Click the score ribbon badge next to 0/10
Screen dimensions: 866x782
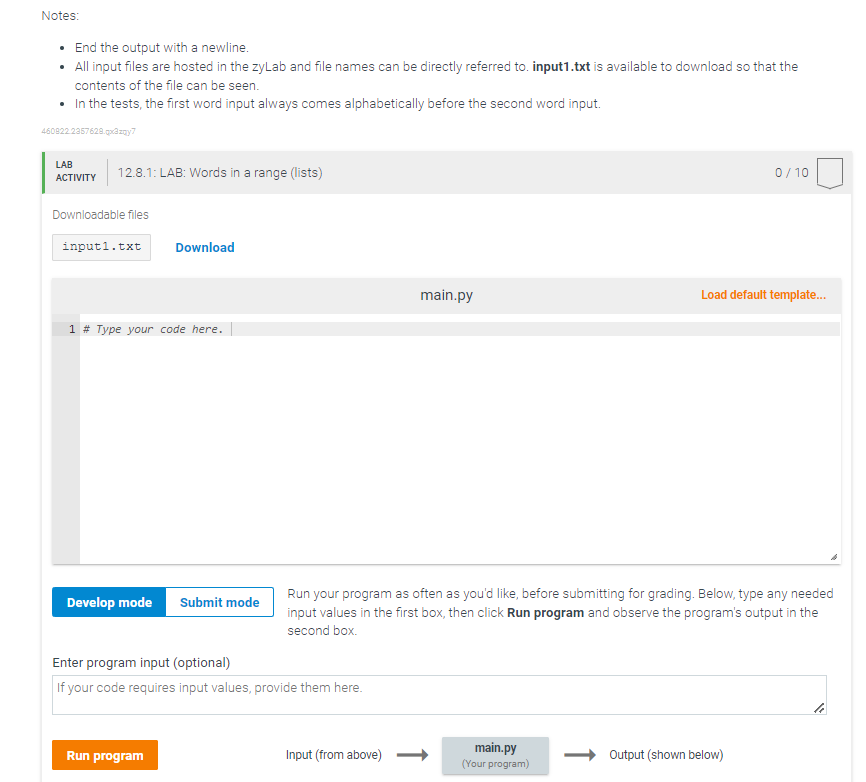pyautogui.click(x=830, y=172)
